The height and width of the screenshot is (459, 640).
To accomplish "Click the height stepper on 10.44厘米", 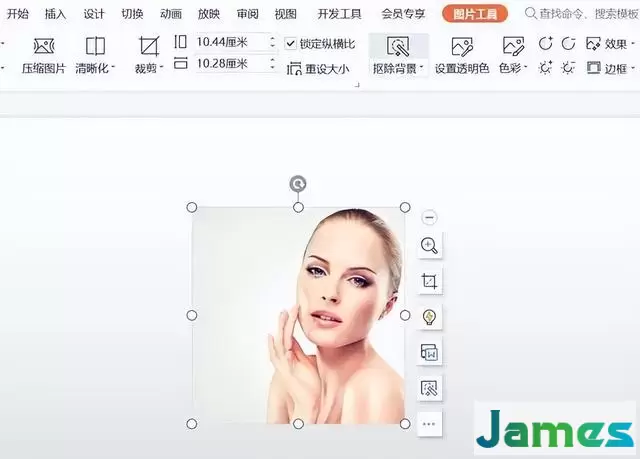I will (x=272, y=42).
